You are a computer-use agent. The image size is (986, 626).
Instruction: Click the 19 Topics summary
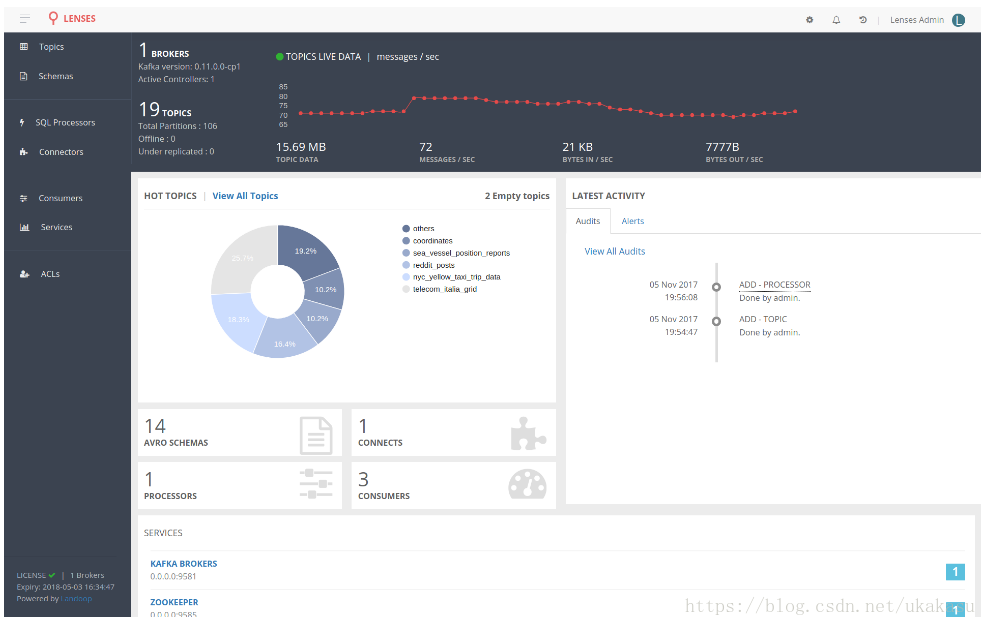[x=165, y=110]
